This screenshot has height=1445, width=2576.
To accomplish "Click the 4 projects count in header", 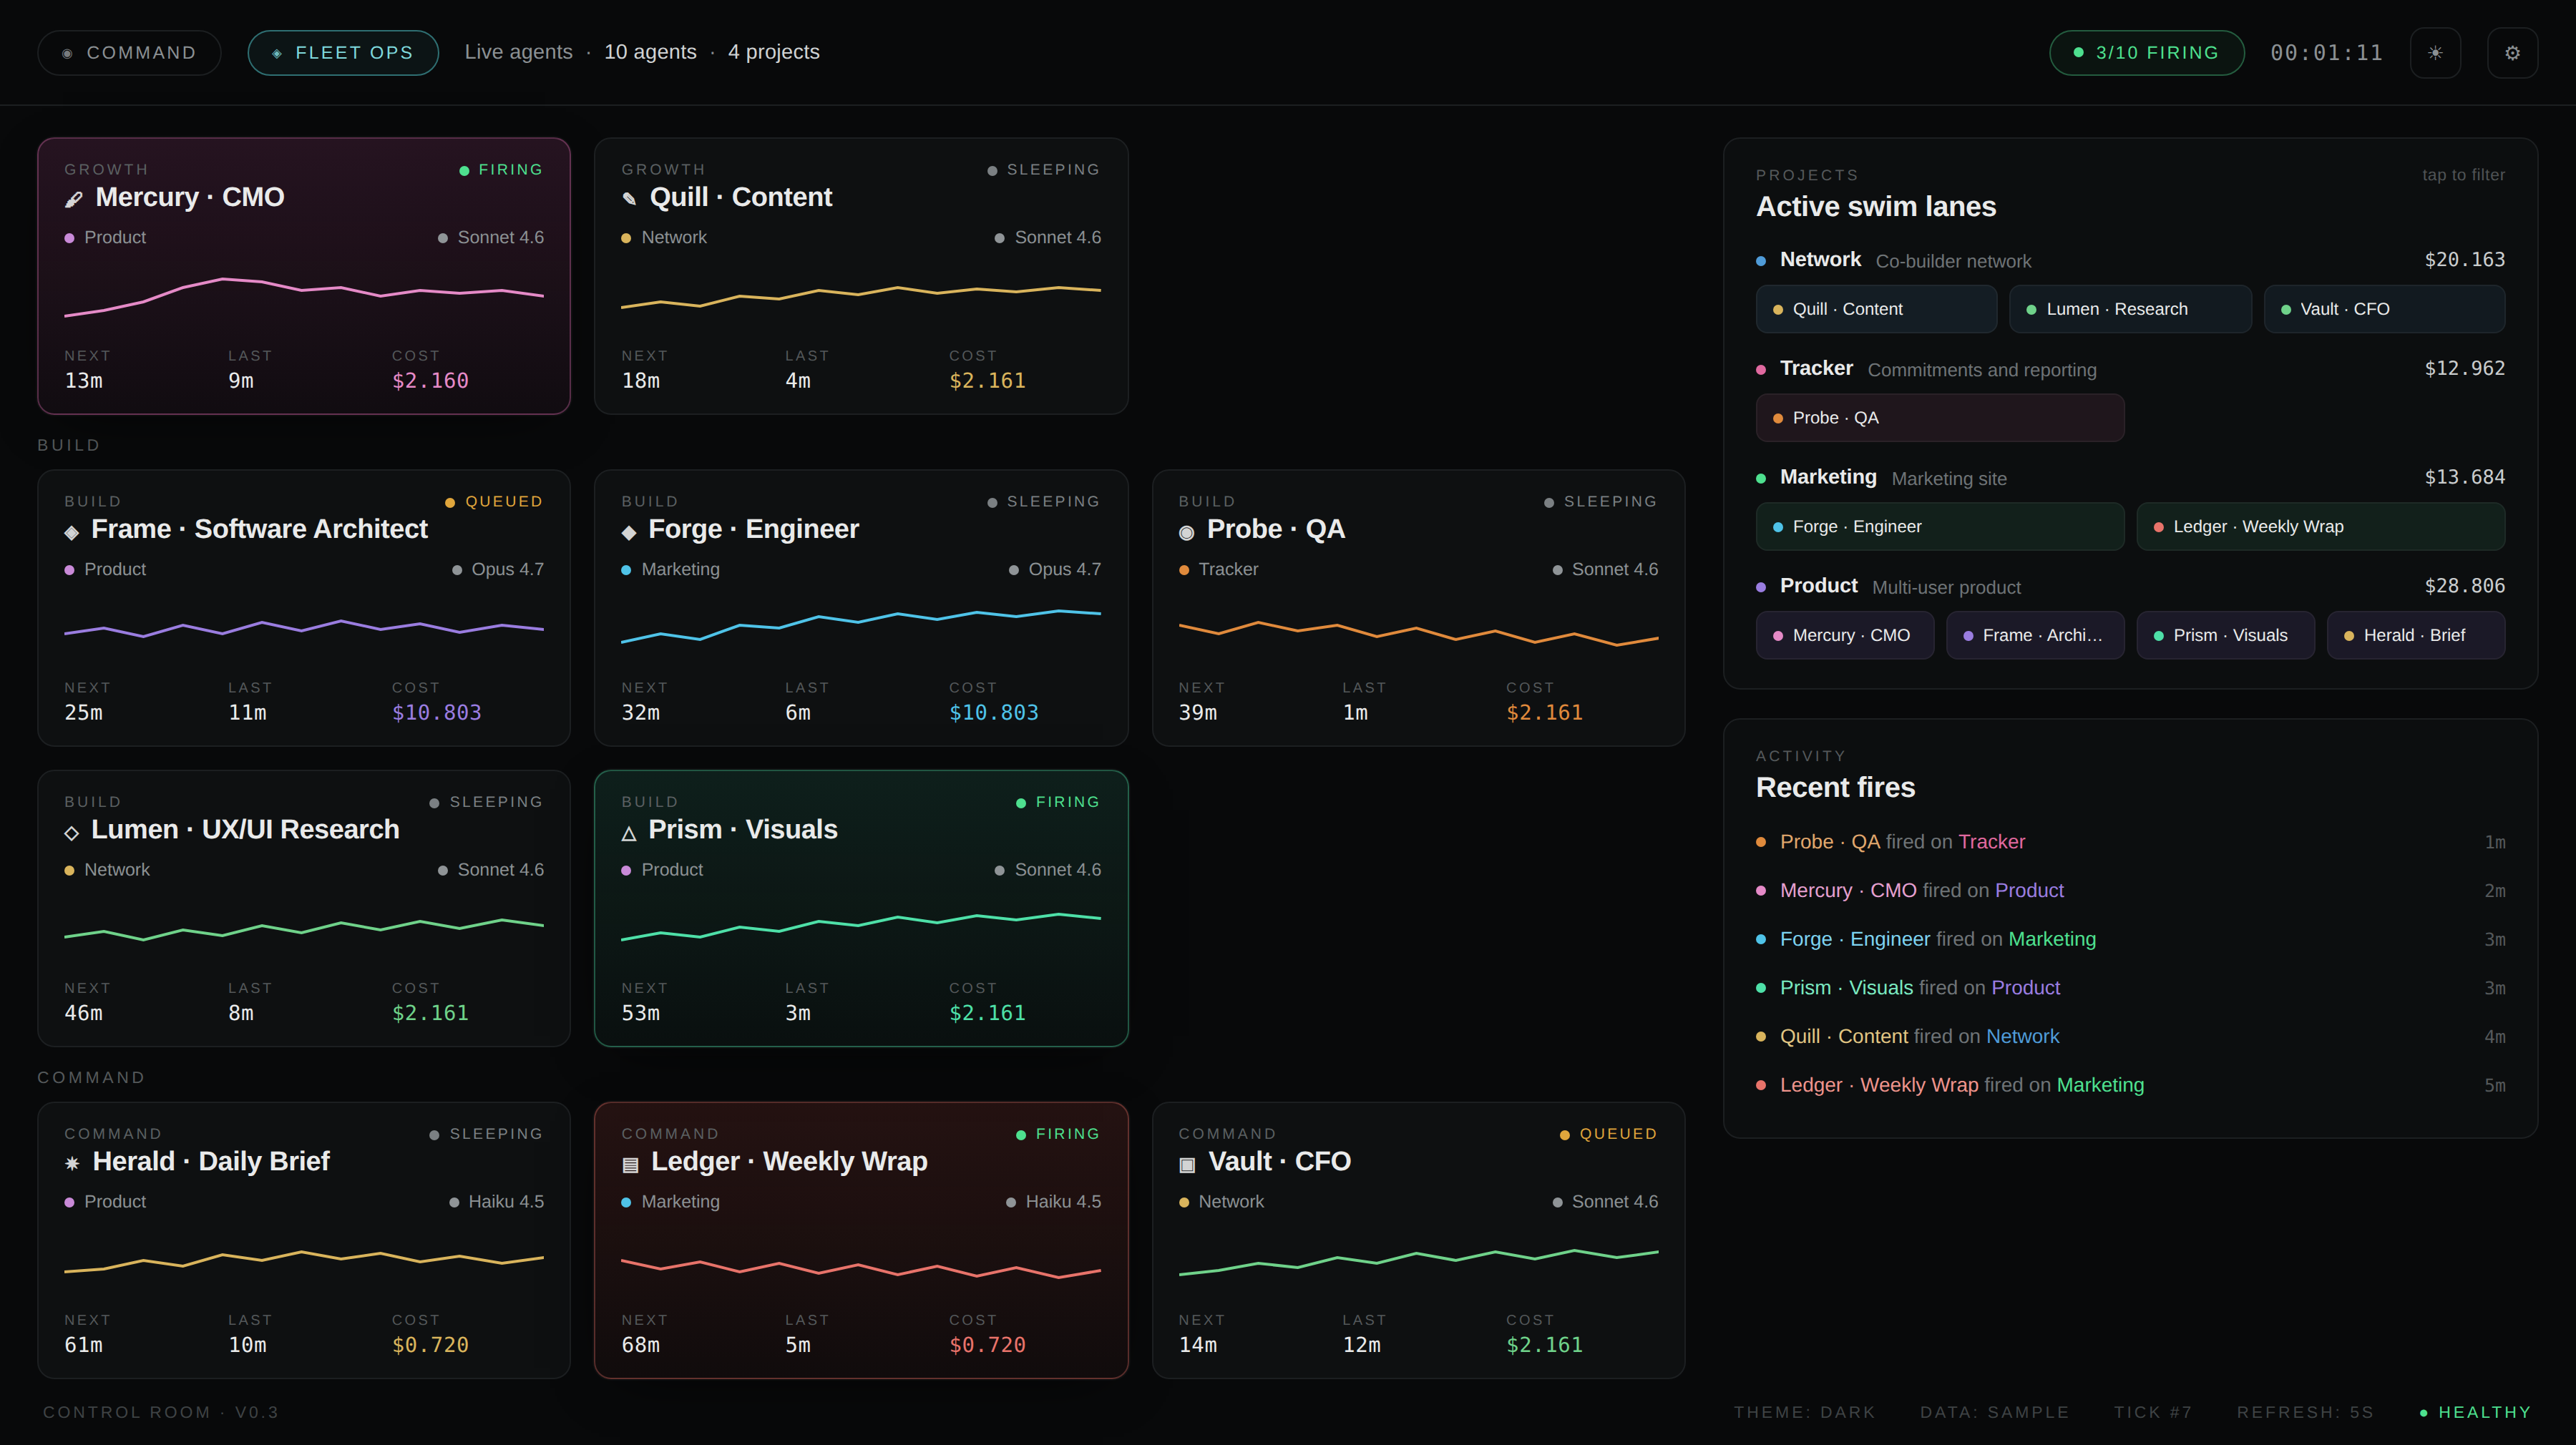I will 774,52.
